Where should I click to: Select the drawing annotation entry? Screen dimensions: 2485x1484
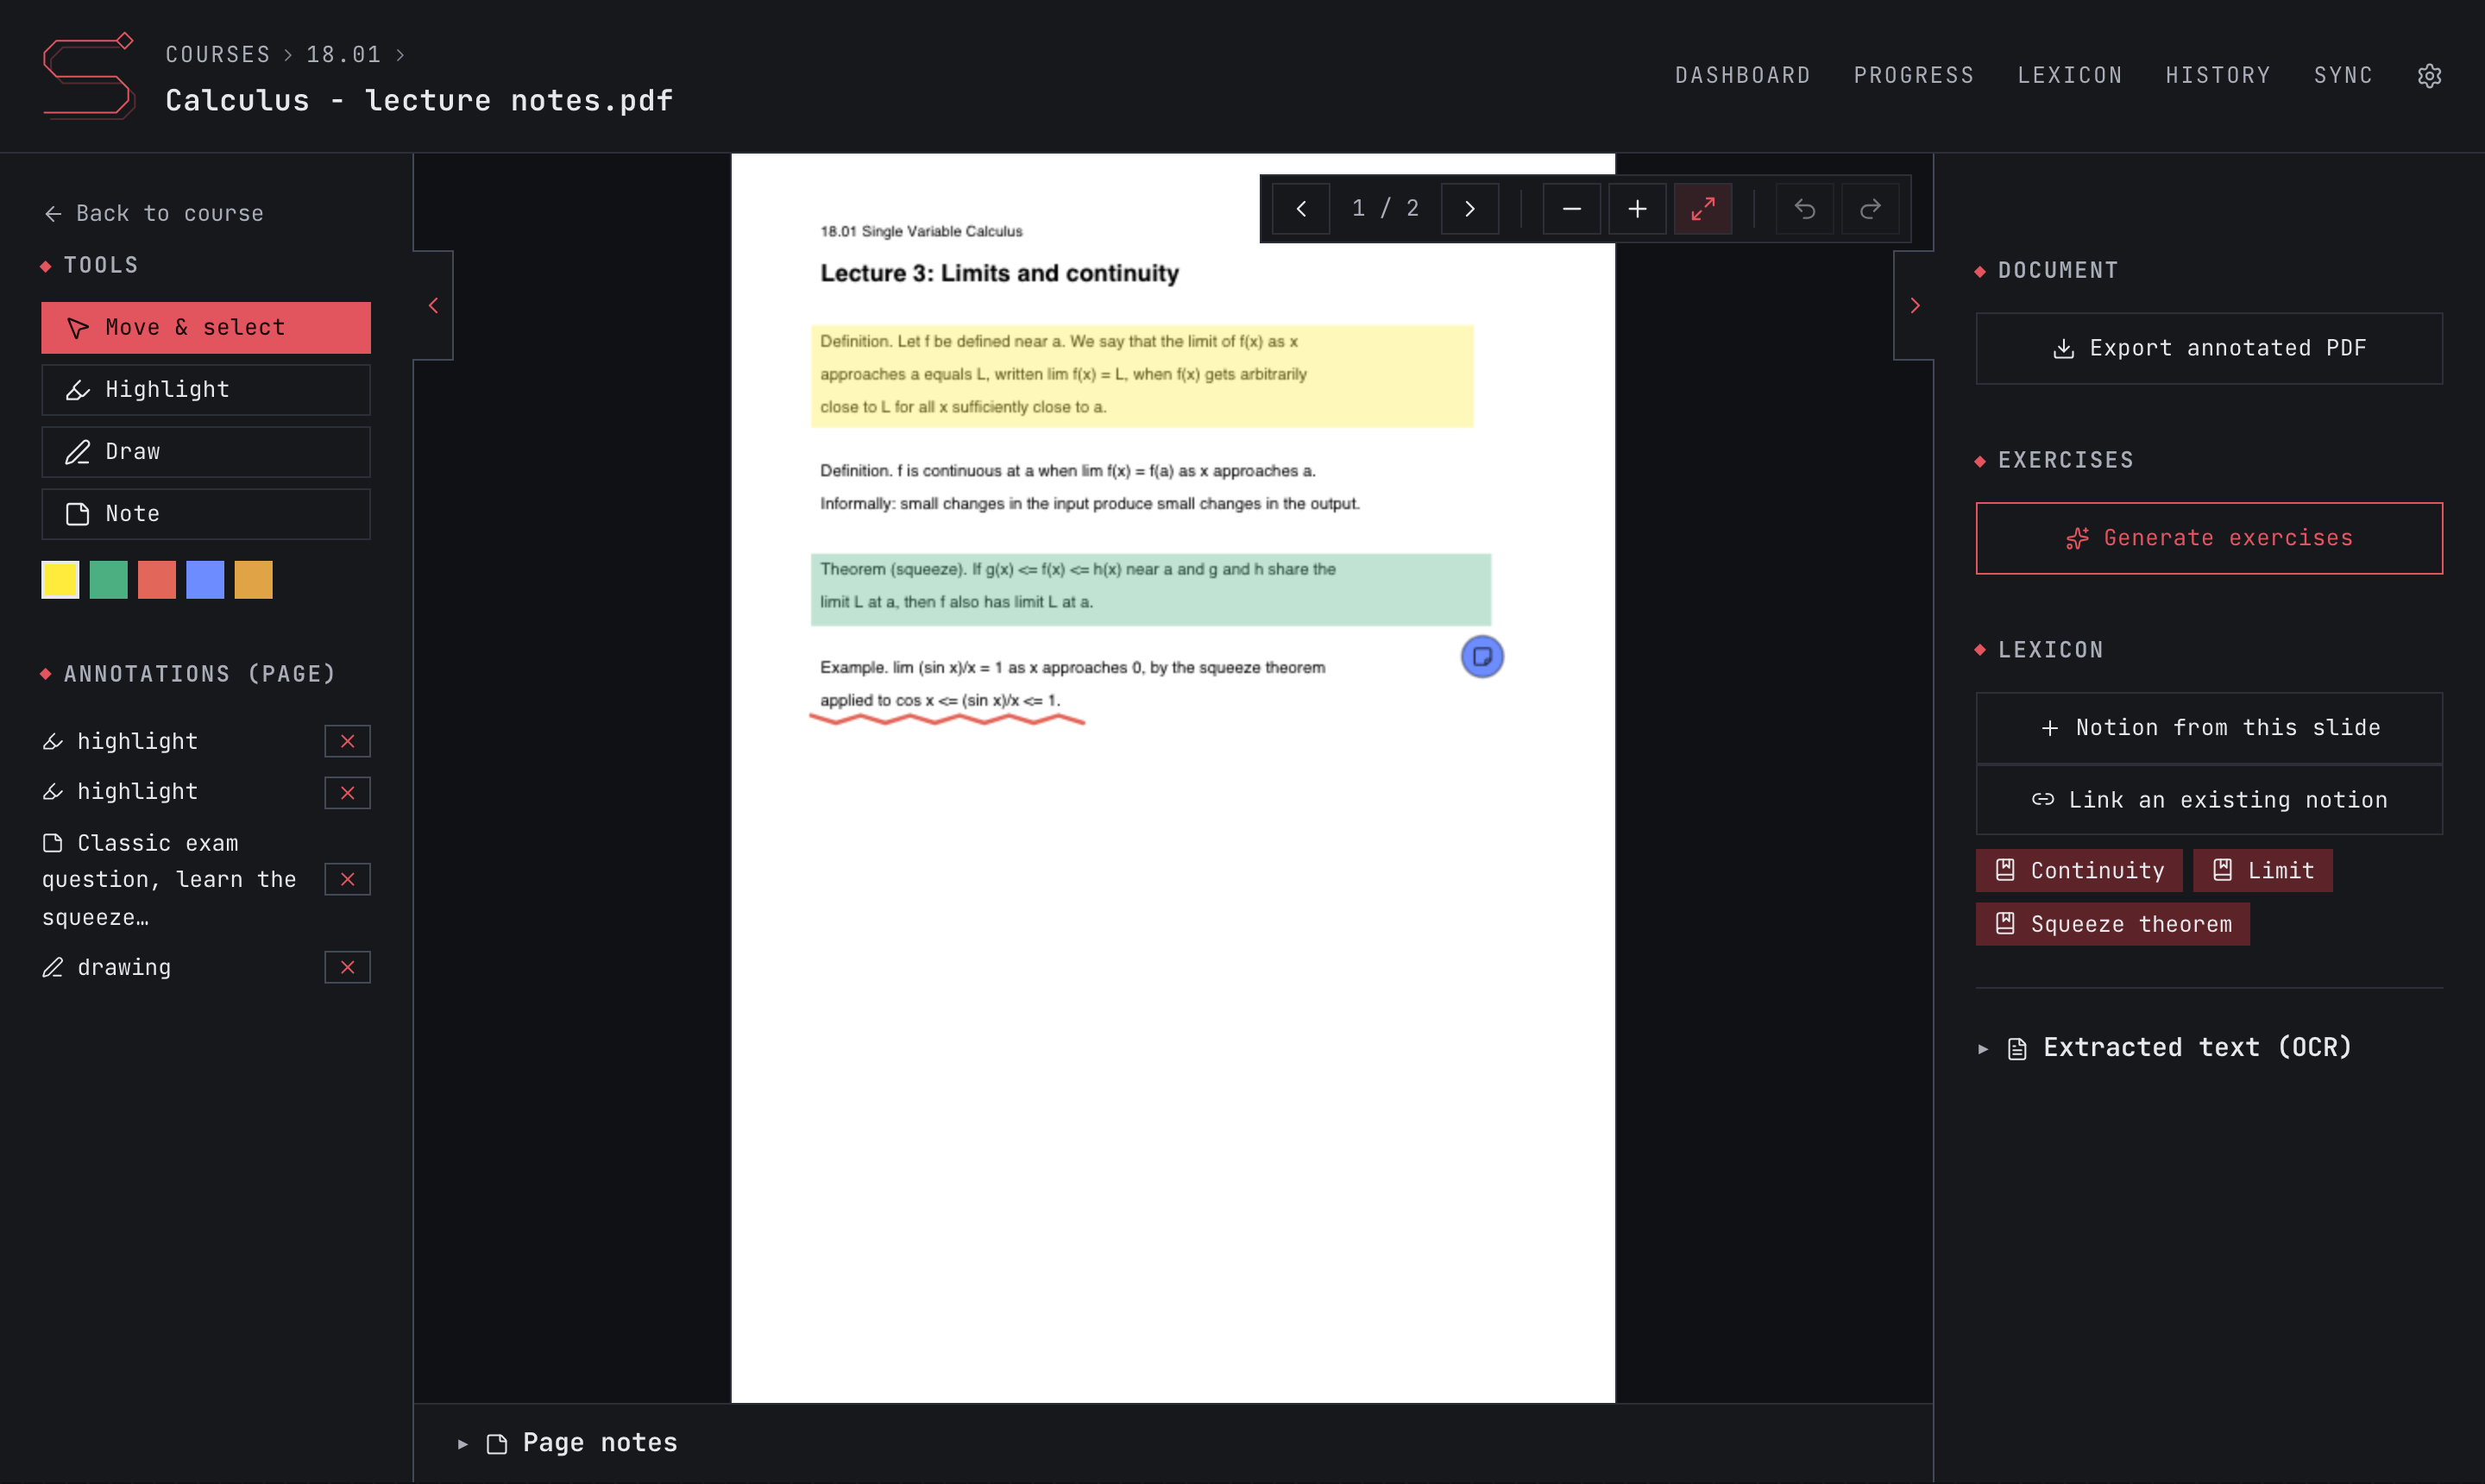pos(106,967)
